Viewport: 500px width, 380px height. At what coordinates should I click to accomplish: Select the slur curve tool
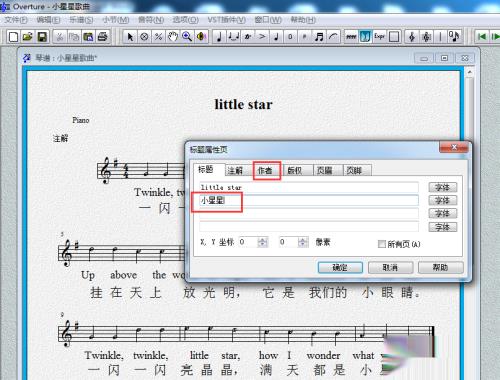pyautogui.click(x=333, y=37)
